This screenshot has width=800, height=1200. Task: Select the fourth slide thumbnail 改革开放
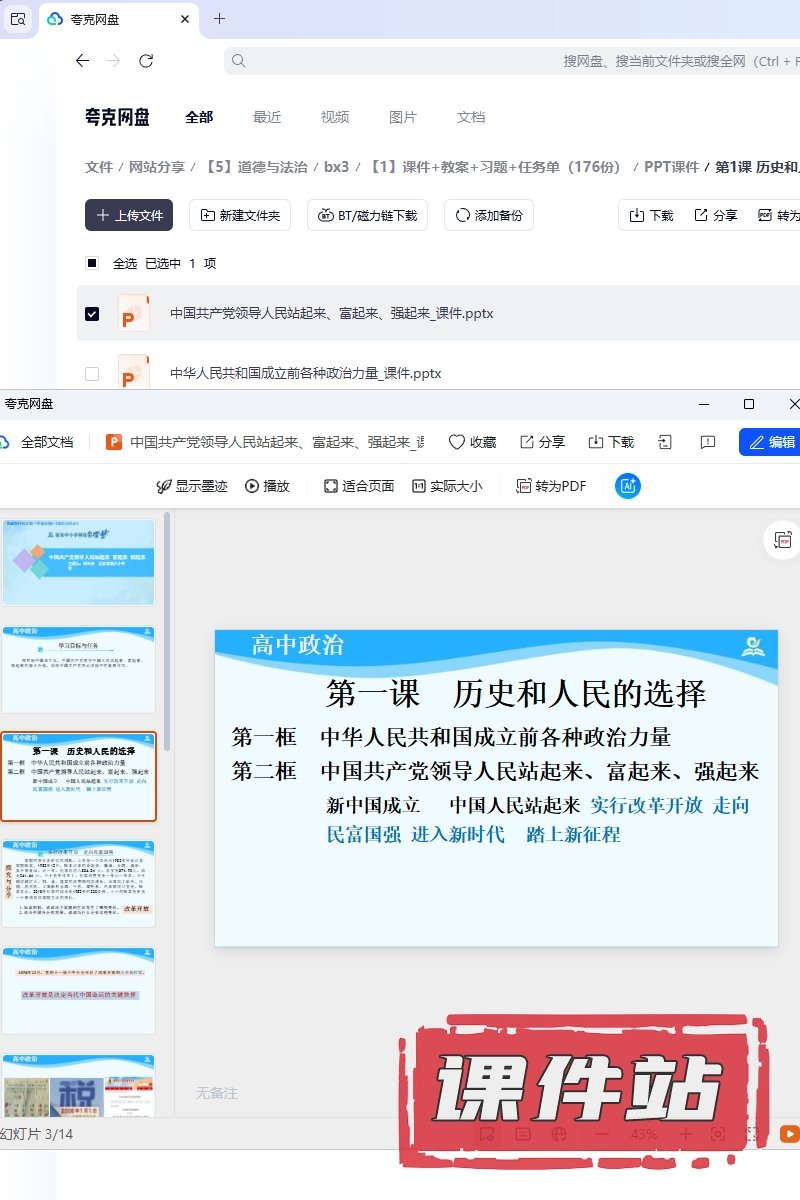(79, 883)
